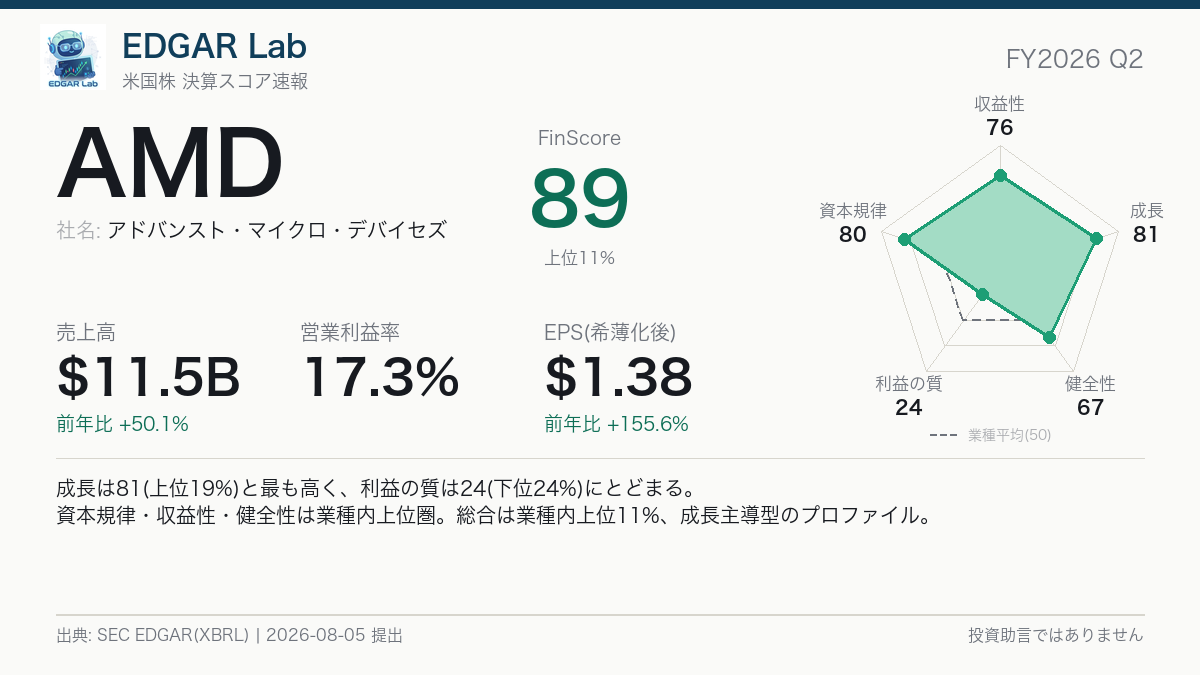This screenshot has height=675, width=1200.
Task: Click the large AMD ticker heading
Action: tap(171, 165)
